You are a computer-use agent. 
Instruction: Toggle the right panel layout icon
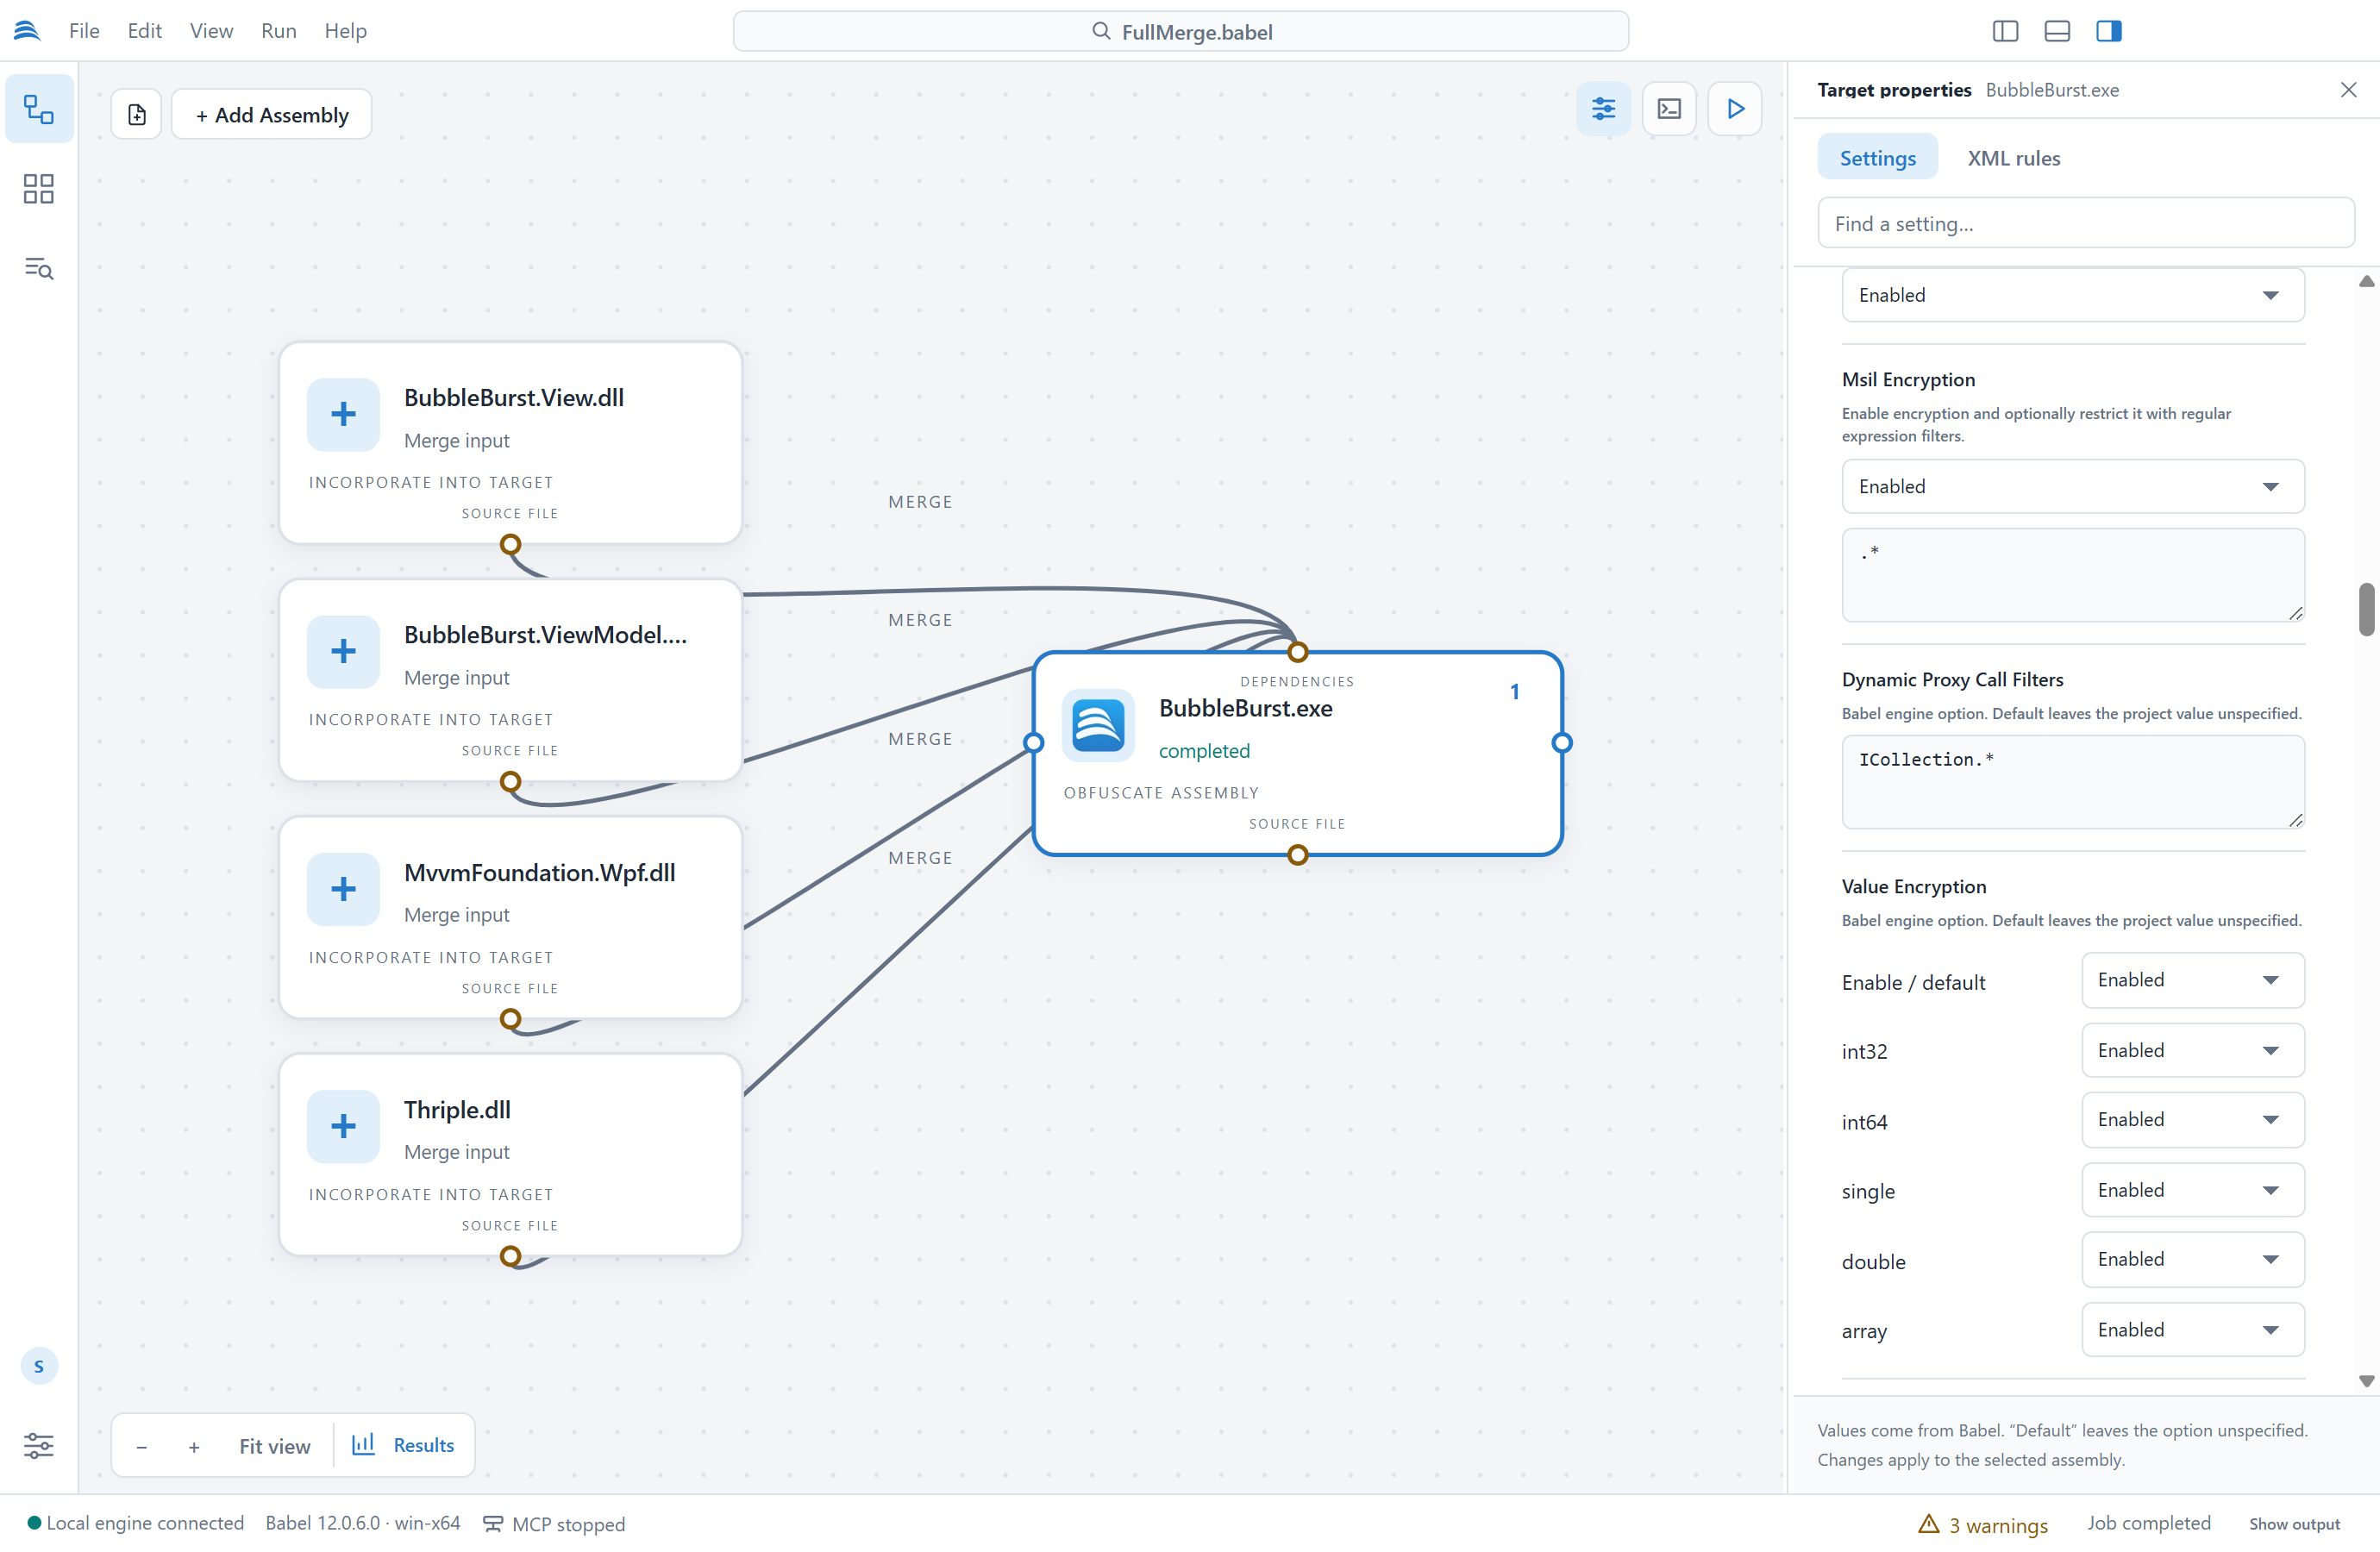(2109, 31)
